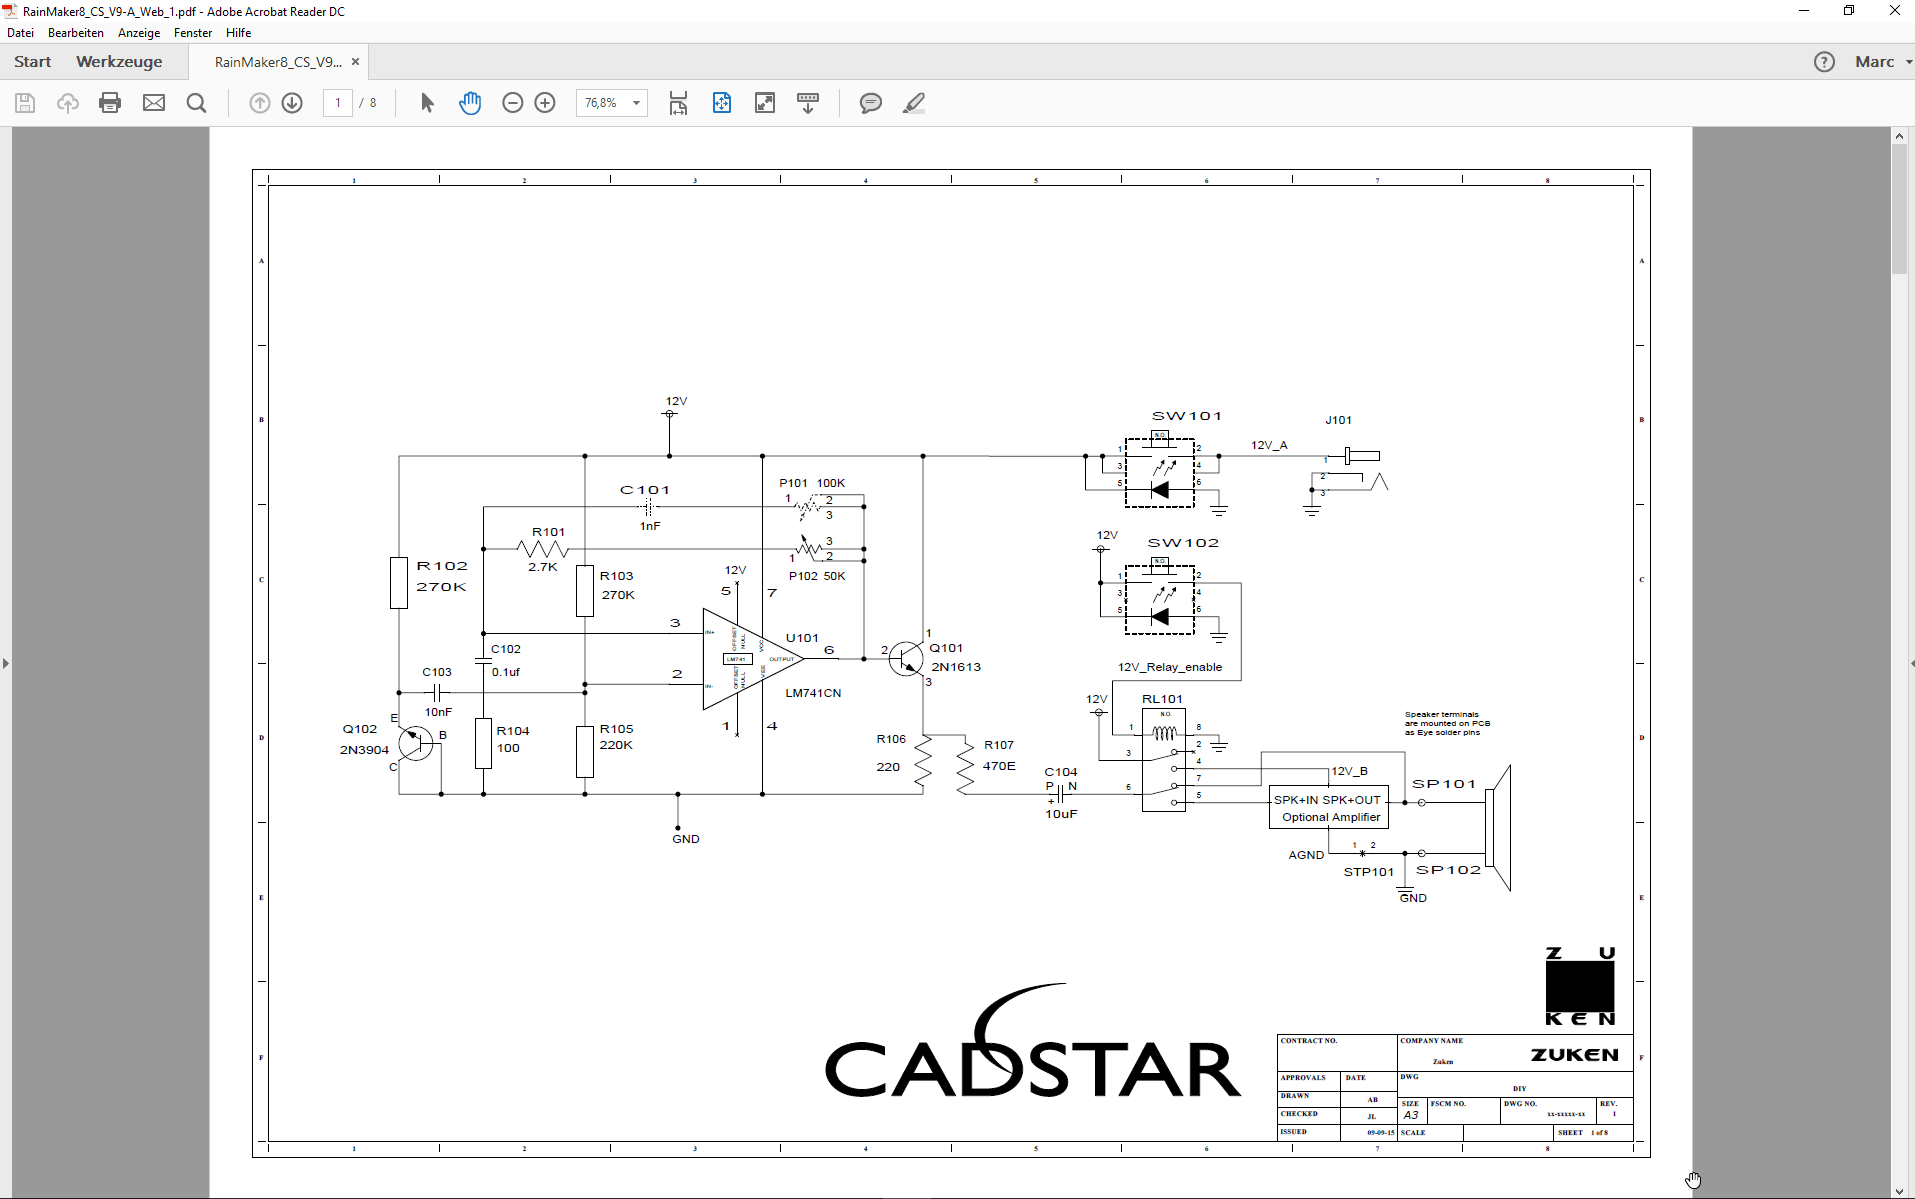Print the document with printer icon
Viewport: 1915px width, 1199px height.
tap(110, 103)
